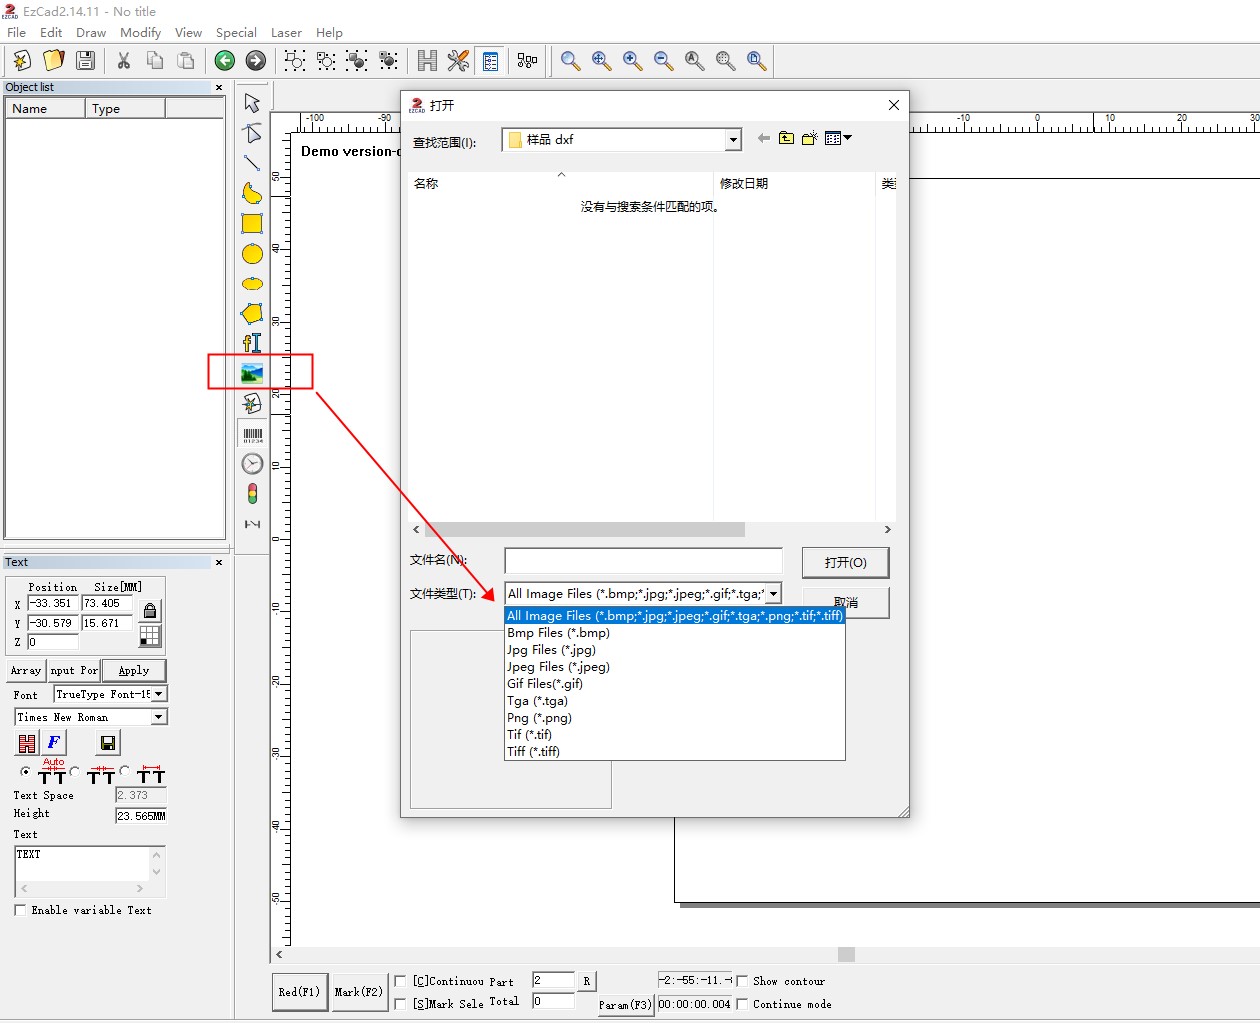Expand the file type dropdown arrow
Screen dimensions: 1260x1023
coord(773,594)
